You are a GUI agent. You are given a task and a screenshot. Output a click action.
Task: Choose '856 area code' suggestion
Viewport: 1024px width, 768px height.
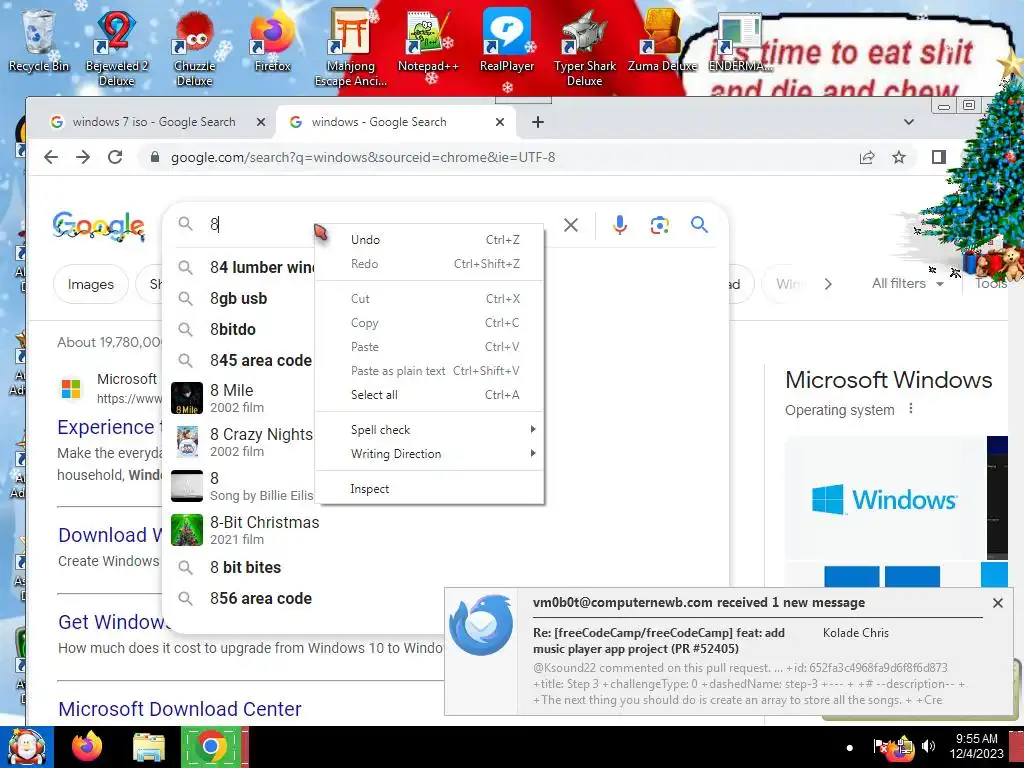pyautogui.click(x=261, y=598)
